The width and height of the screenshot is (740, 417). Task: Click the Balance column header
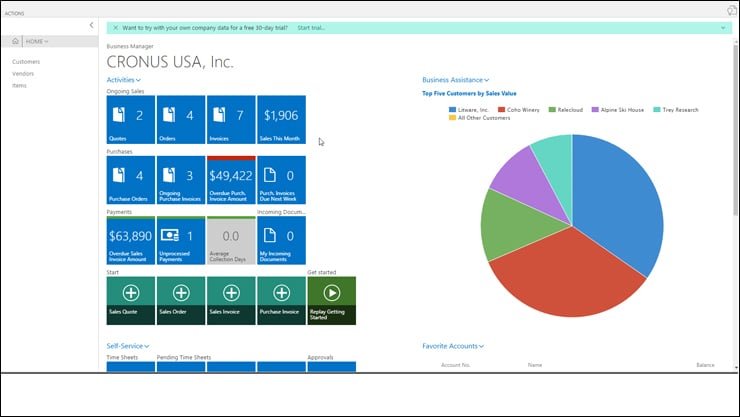(705, 365)
